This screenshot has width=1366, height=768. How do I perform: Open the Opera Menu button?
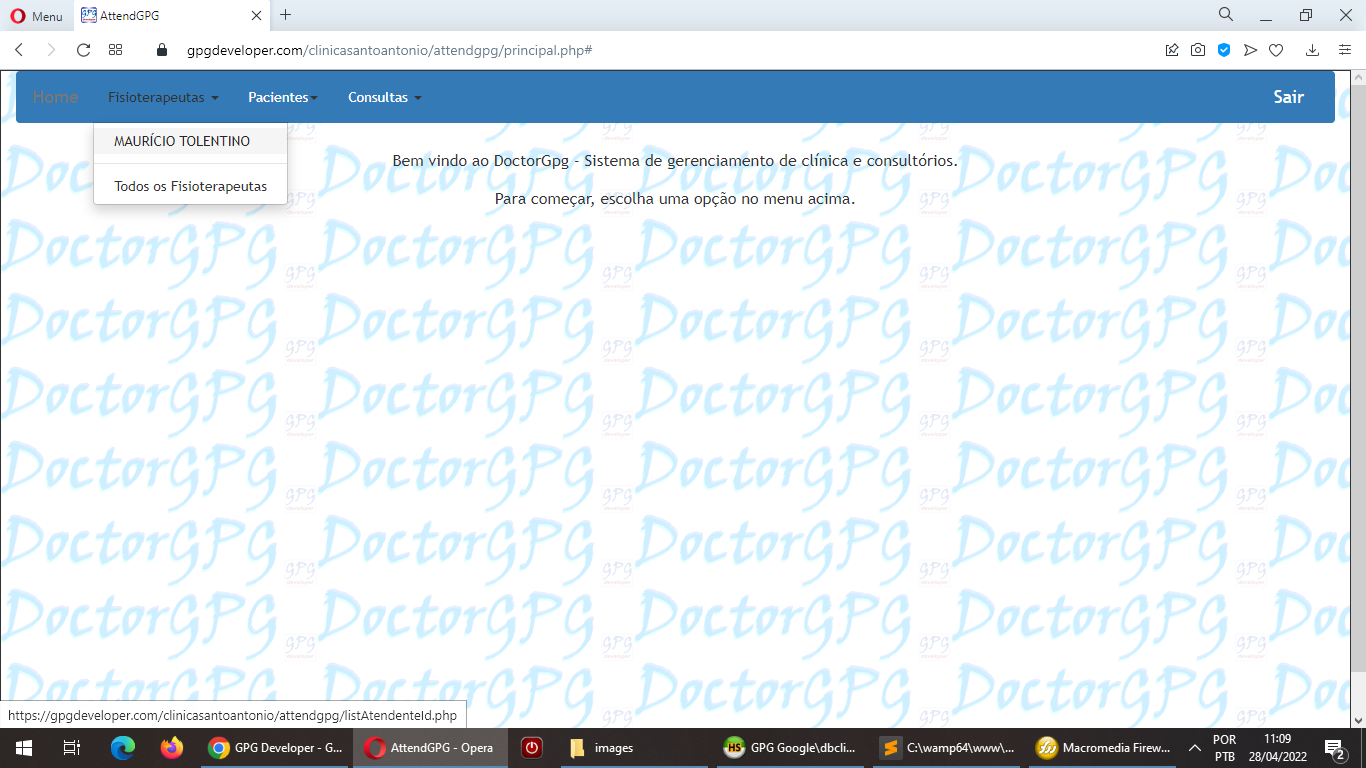click(x=36, y=16)
